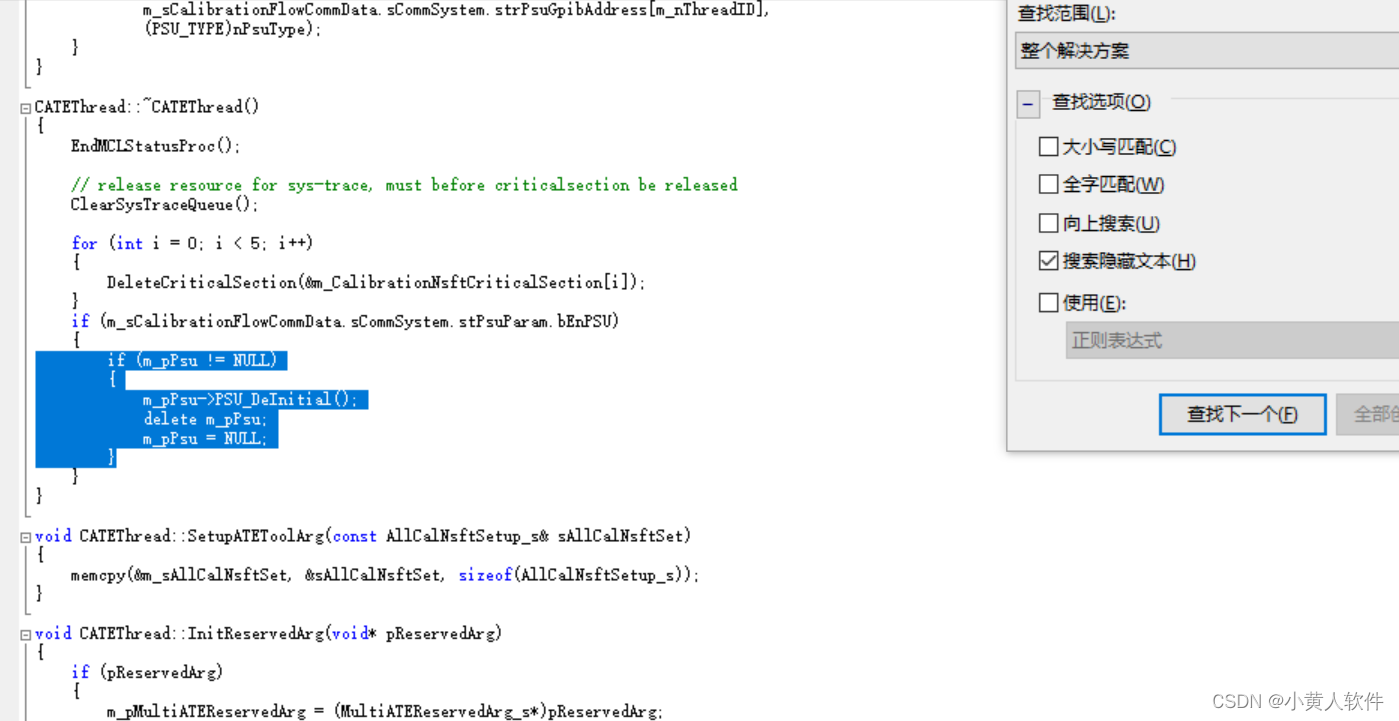1399x721 pixels.
Task: Click the partially visible 全部 button
Action: coord(1368,414)
